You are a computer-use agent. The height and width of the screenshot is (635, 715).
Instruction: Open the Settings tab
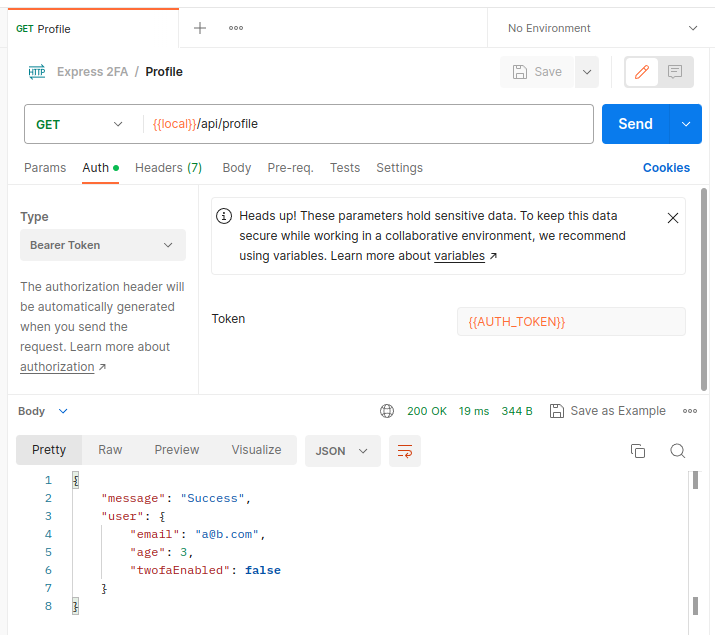399,168
